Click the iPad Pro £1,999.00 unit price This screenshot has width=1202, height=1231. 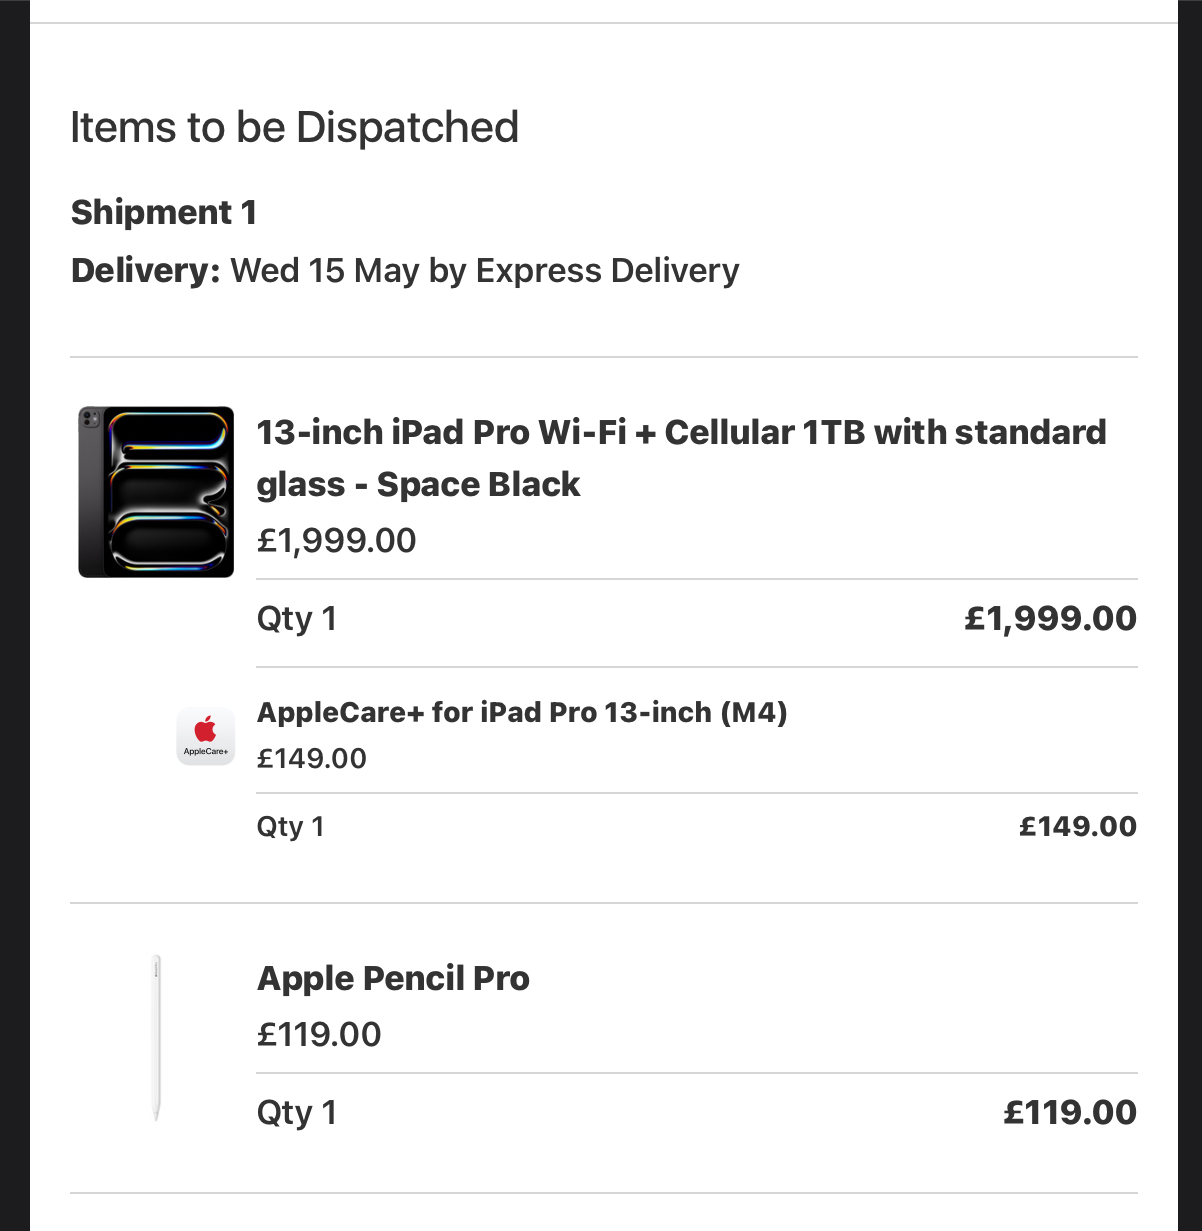[336, 540]
